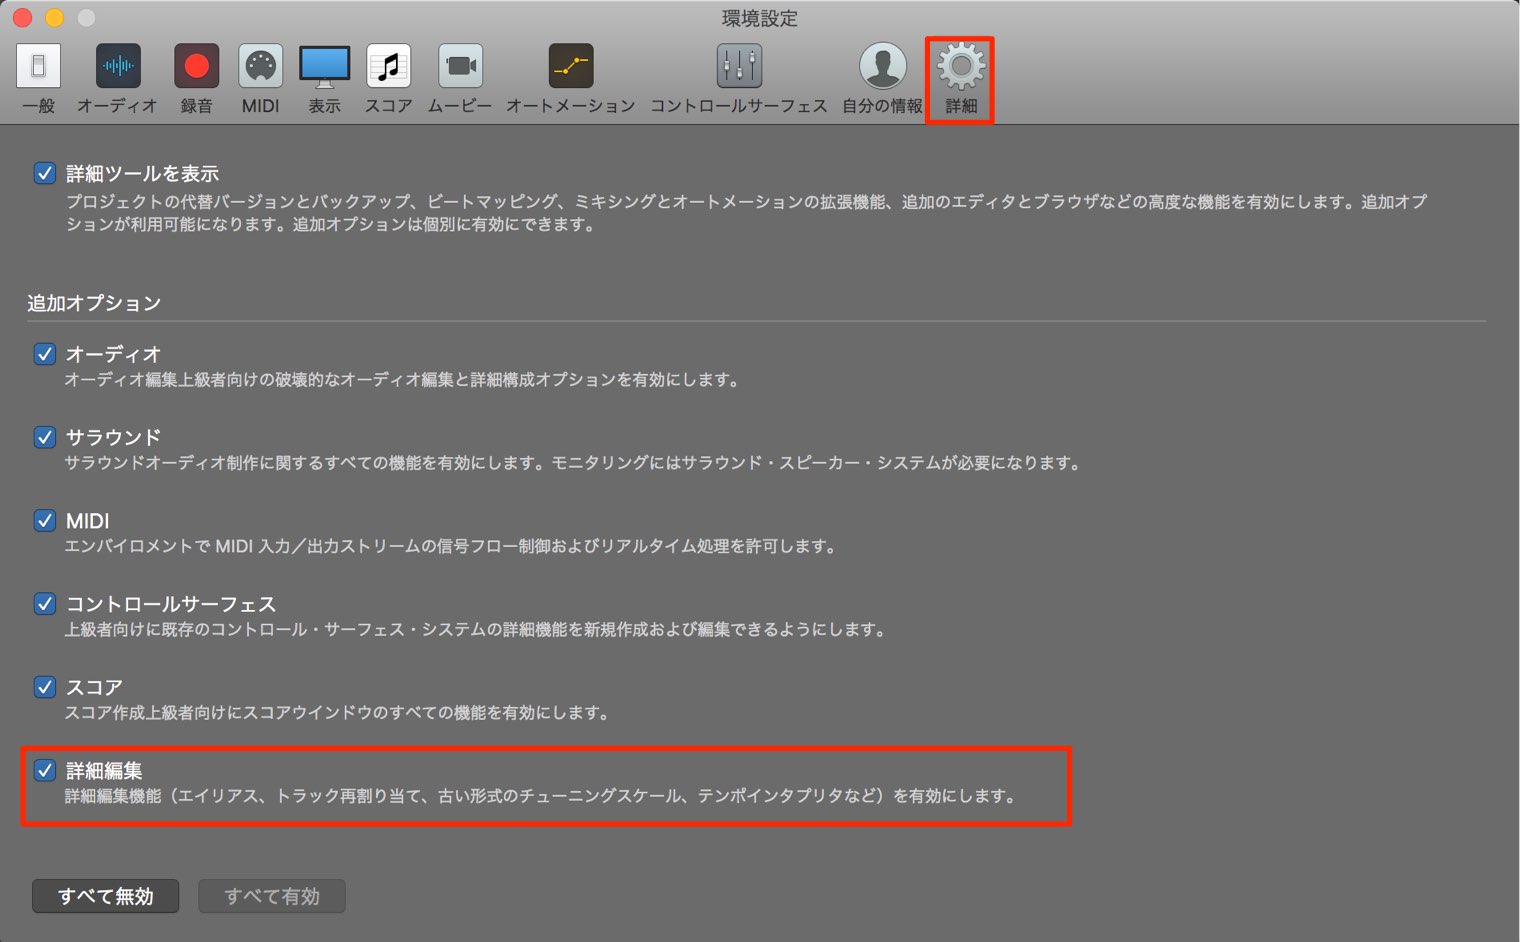Click the オーディオ編集上級者向け description text
The width and height of the screenshot is (1520, 942).
[403, 380]
